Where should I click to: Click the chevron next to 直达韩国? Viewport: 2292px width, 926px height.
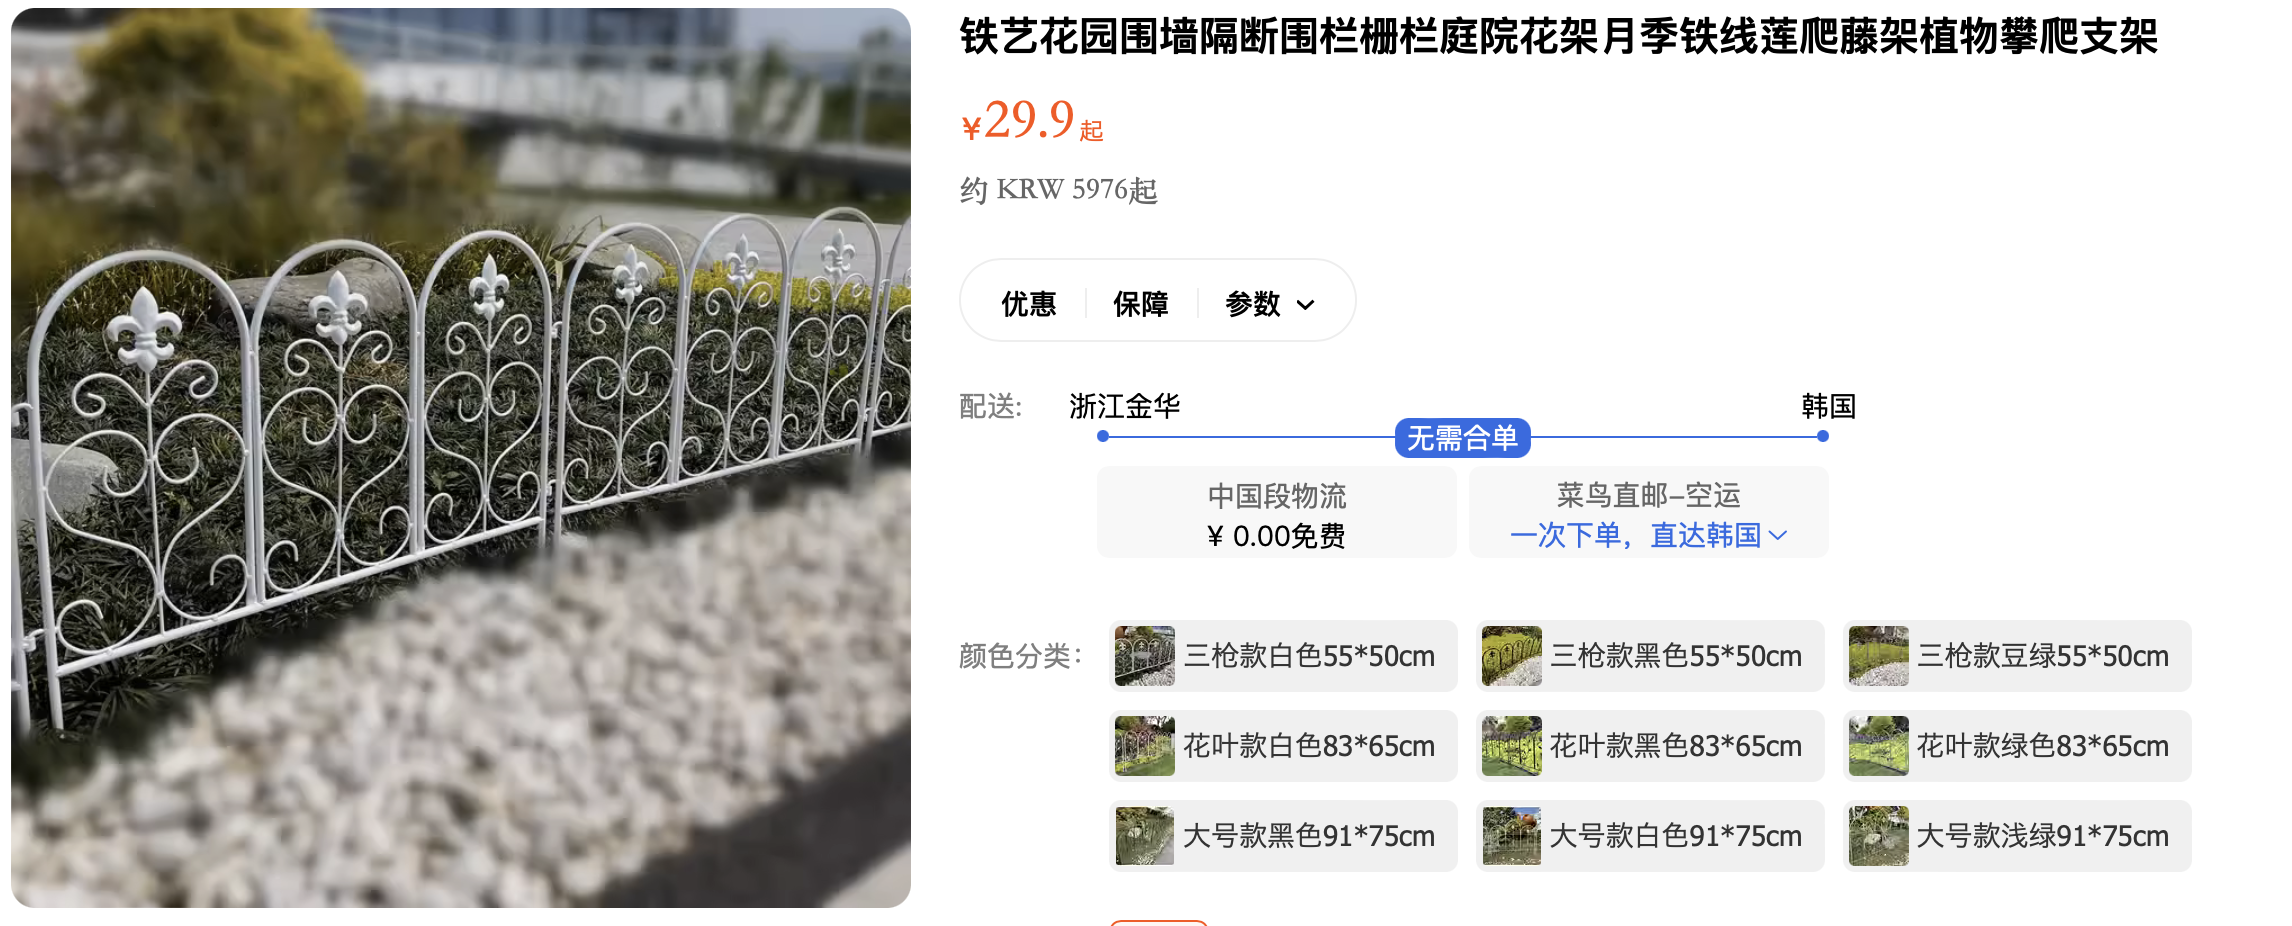[x=1778, y=536]
